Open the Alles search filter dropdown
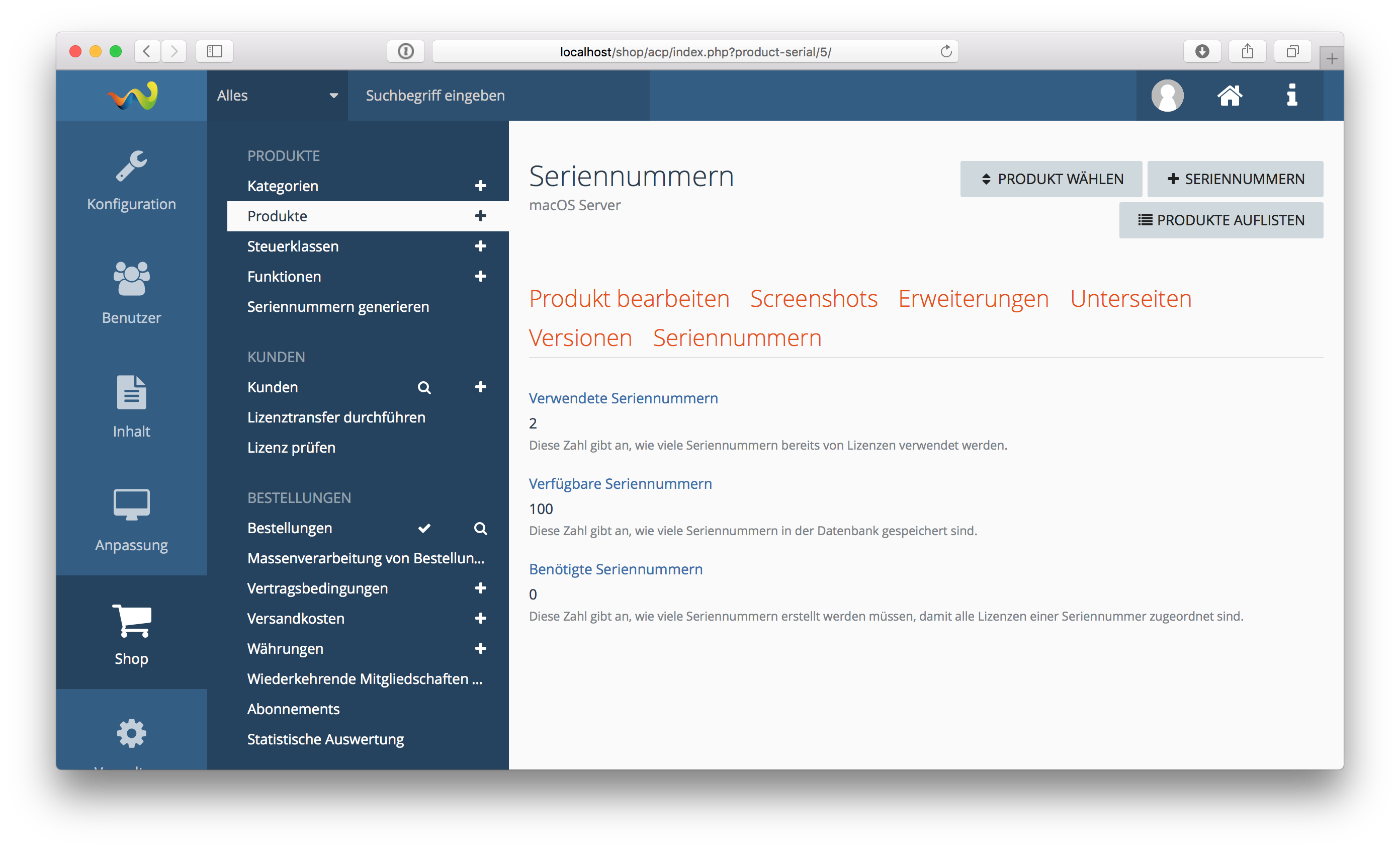Screen dimensions: 1400x850 [x=277, y=96]
